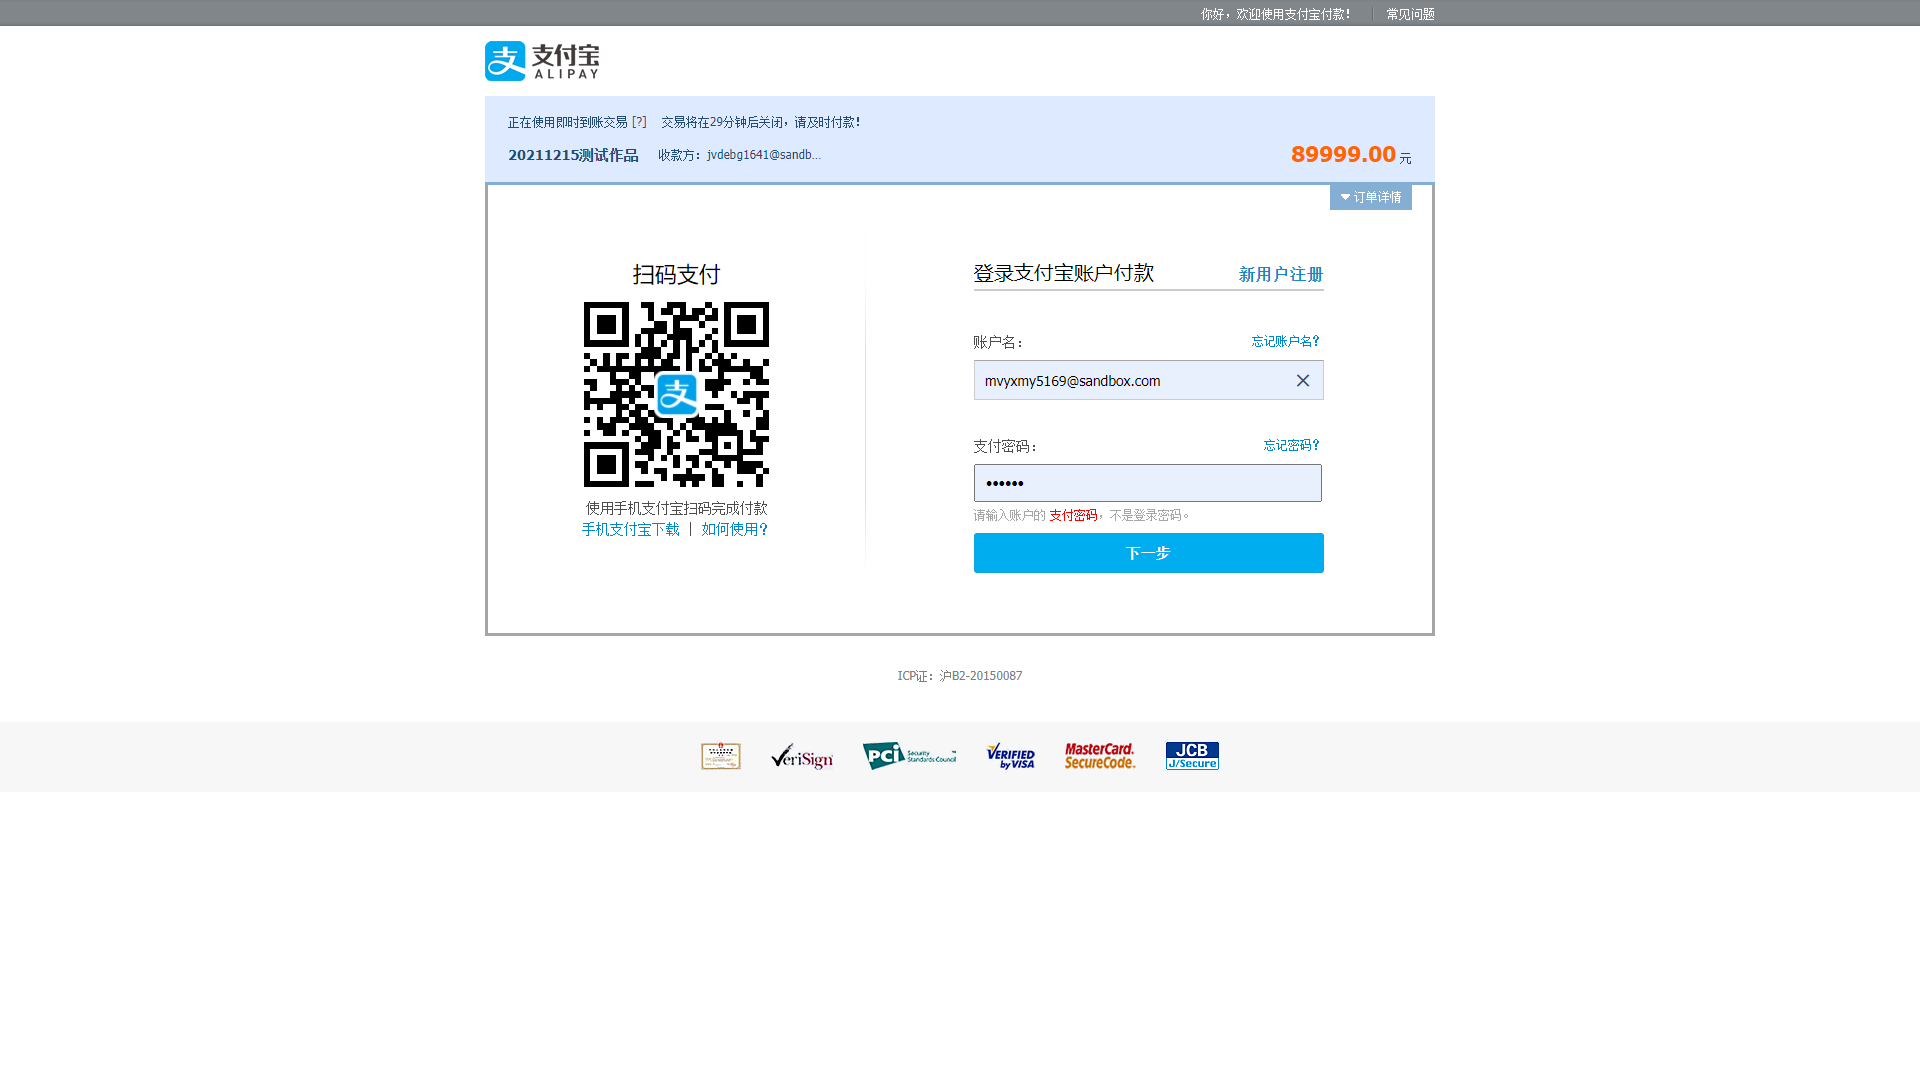Viewport: 1920px width, 1066px height.
Task: Focus the 支付密码 payment password field
Action: [1148, 483]
